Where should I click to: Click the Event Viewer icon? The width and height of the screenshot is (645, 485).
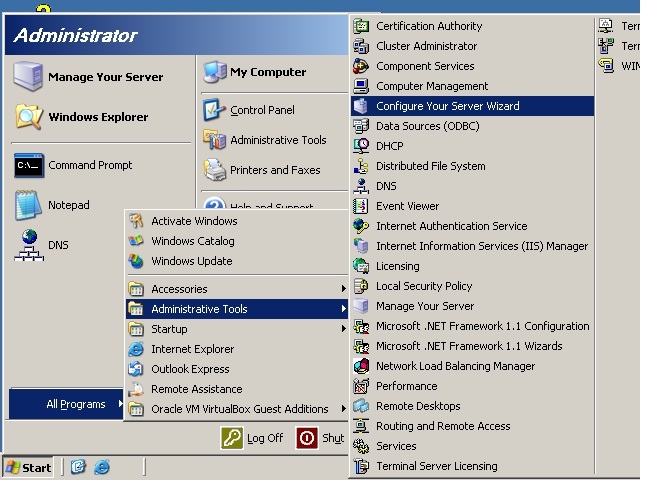(361, 206)
